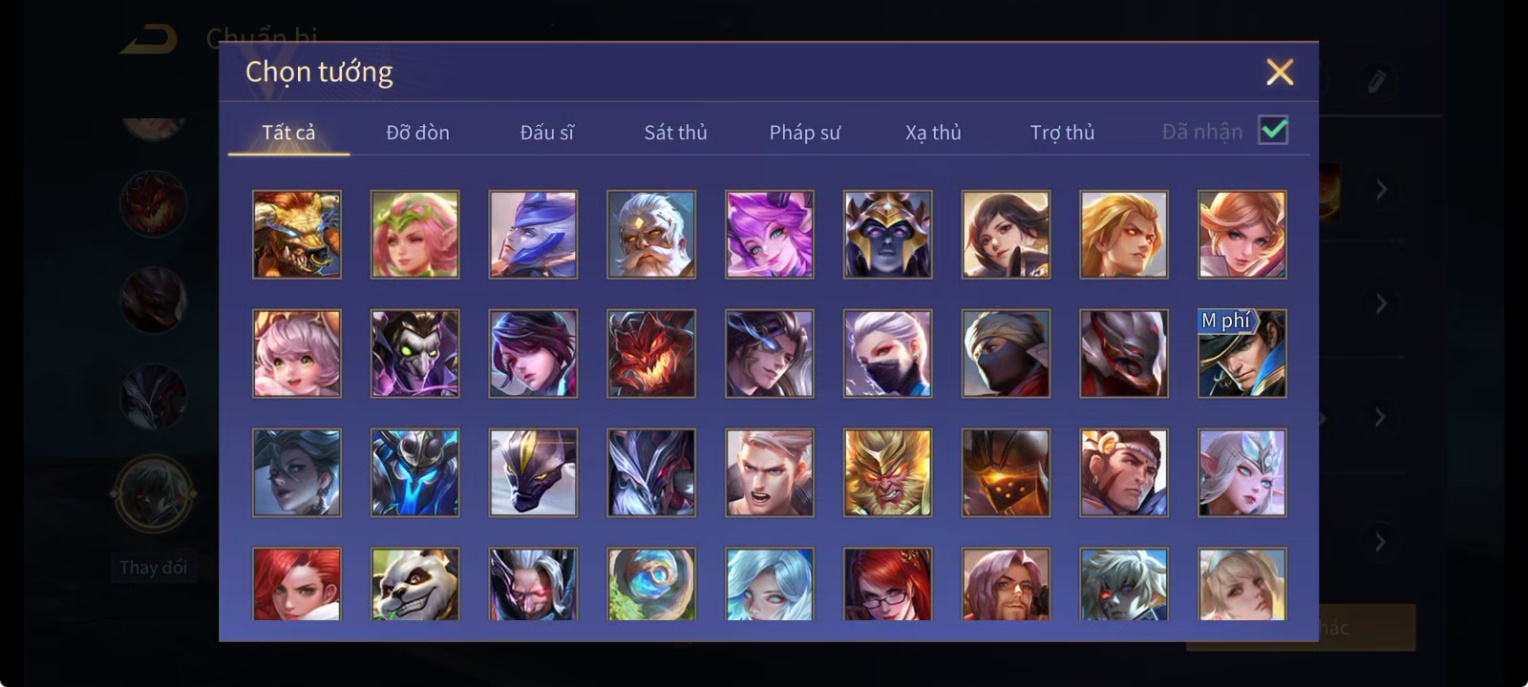Choose the red demon hero portrait
This screenshot has width=1528, height=687.
point(651,353)
